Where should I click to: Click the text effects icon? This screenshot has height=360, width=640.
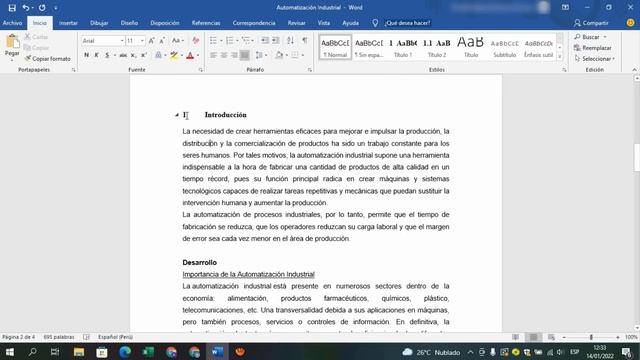pos(158,55)
